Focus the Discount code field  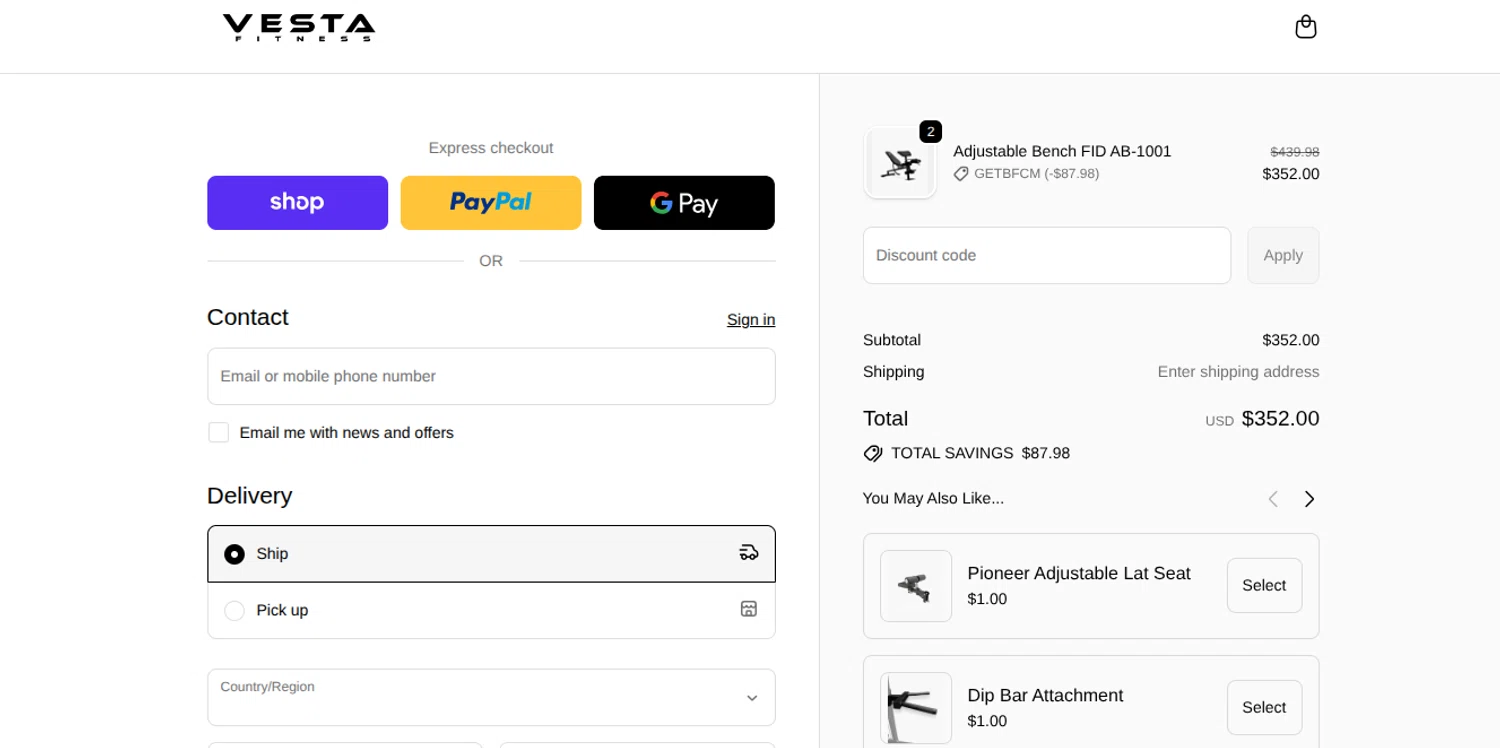[1047, 255]
